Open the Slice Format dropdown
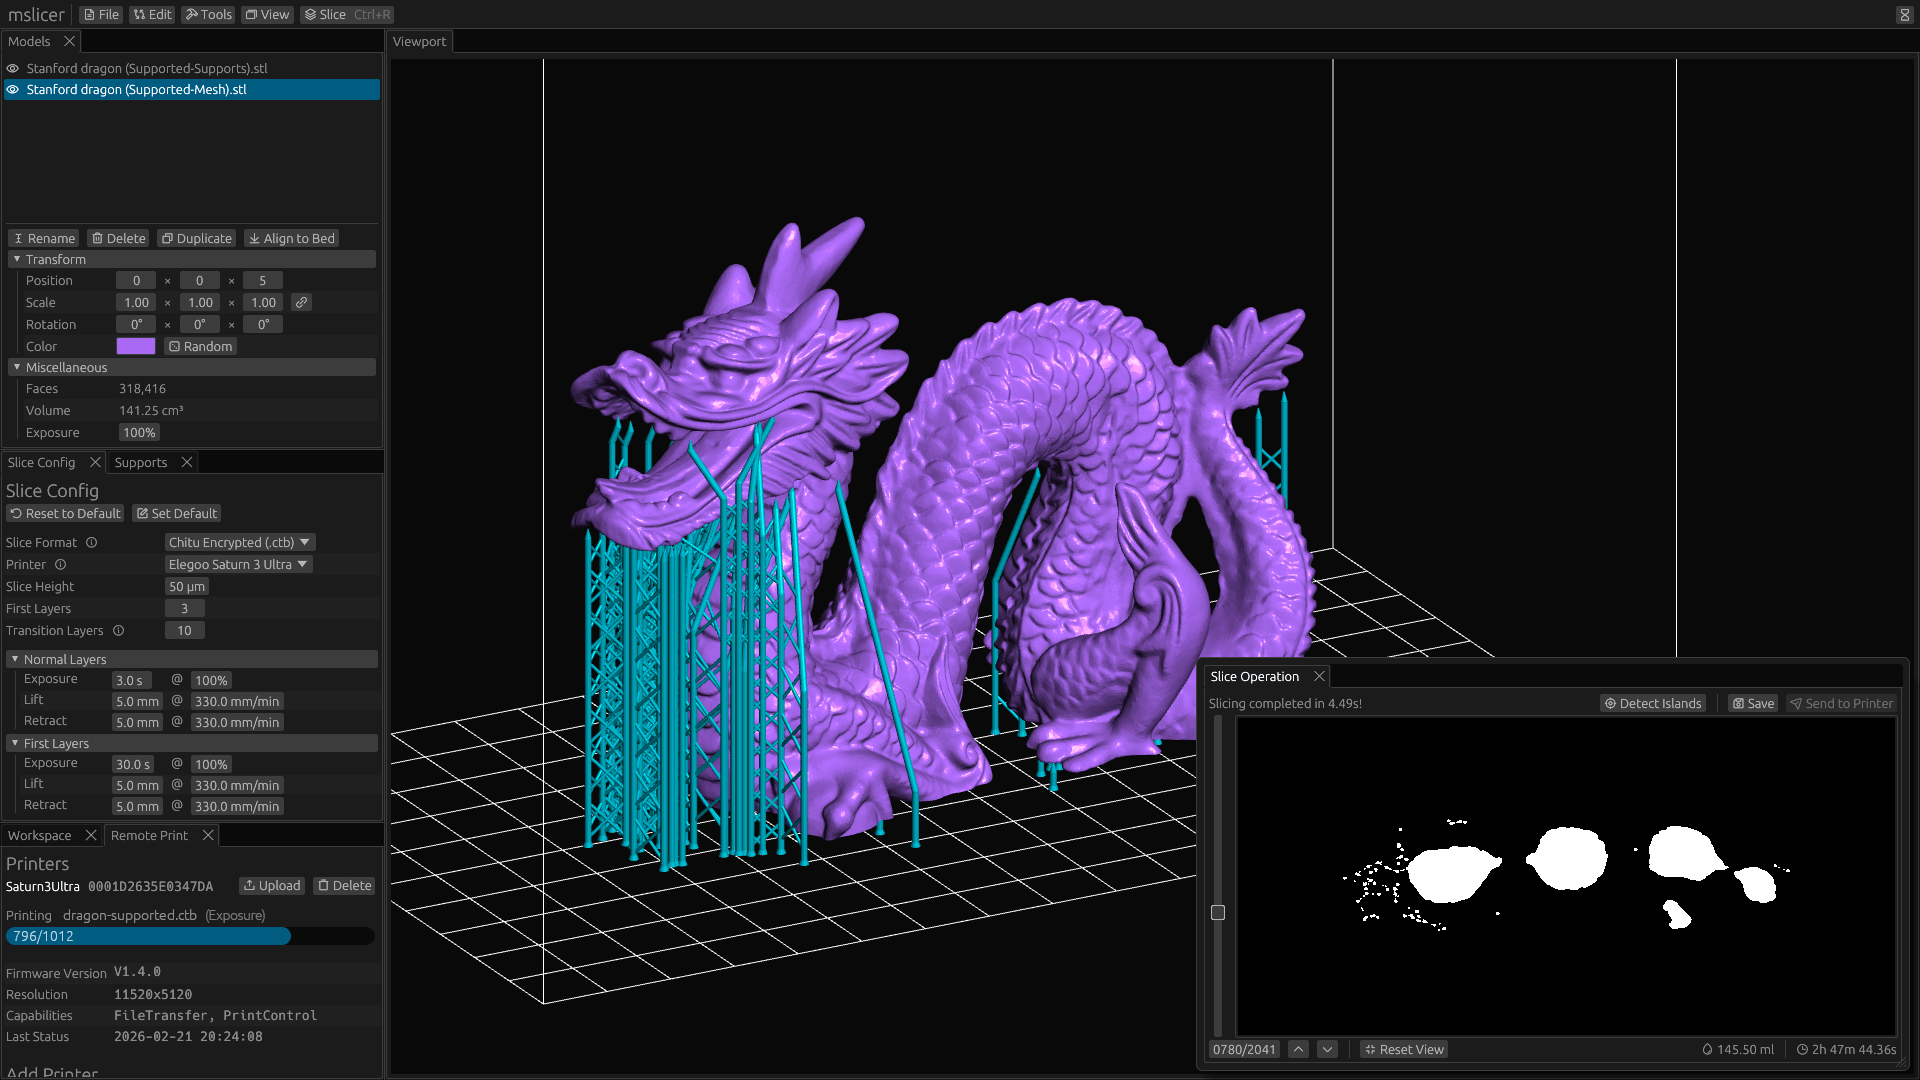The width and height of the screenshot is (1920, 1080). [x=239, y=542]
